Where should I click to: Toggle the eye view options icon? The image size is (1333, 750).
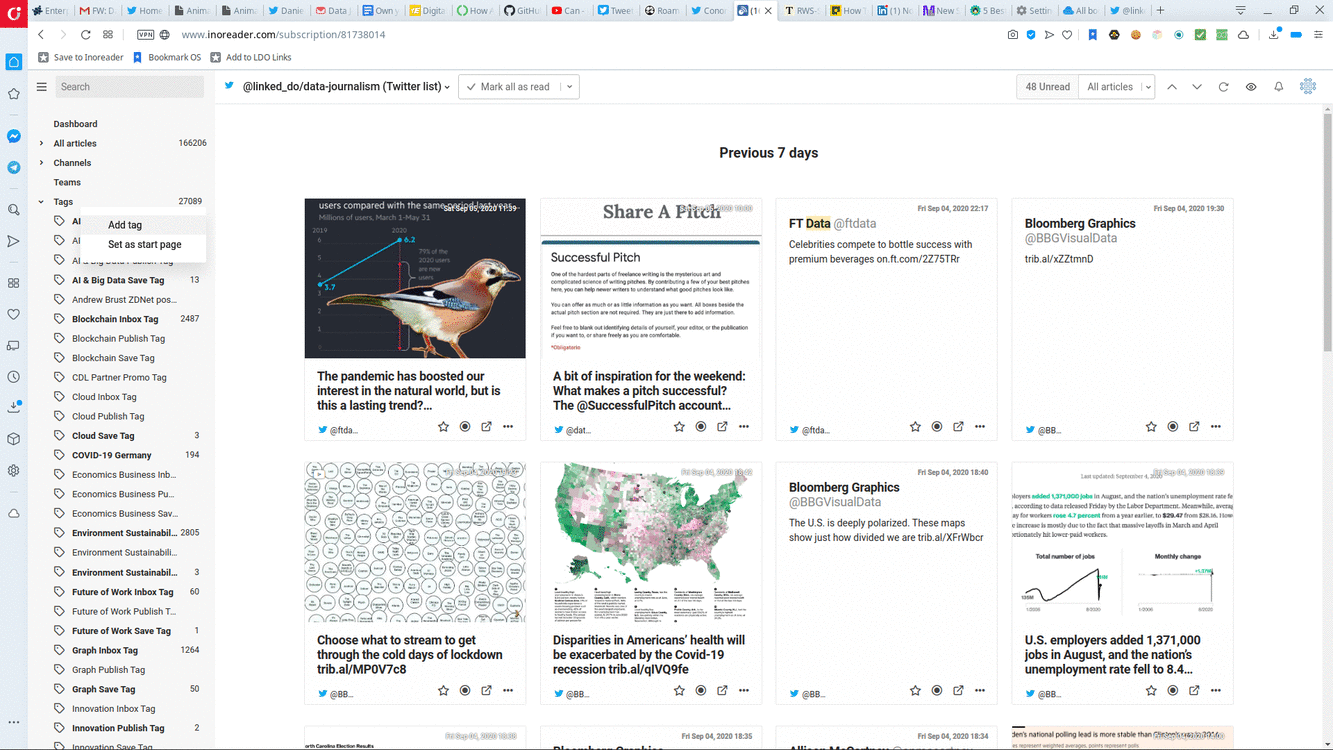point(1251,87)
